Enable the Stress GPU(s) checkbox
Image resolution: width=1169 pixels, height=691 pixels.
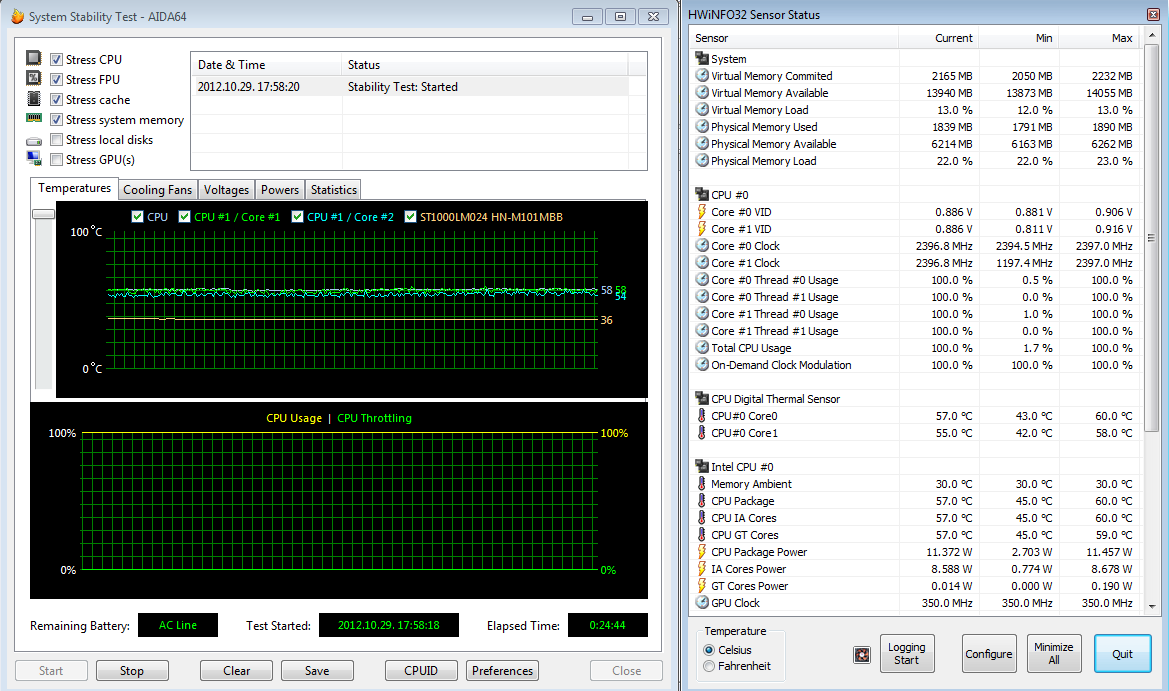click(57, 160)
